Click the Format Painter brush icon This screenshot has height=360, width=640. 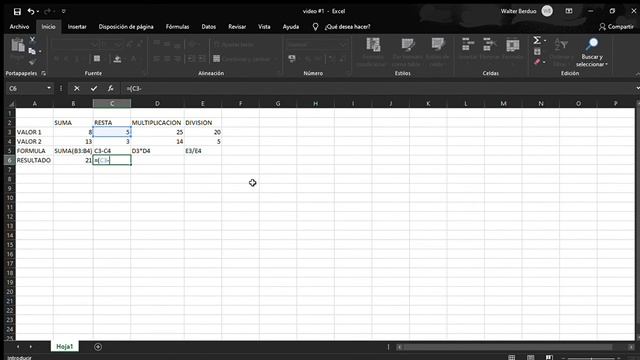pos(32,62)
